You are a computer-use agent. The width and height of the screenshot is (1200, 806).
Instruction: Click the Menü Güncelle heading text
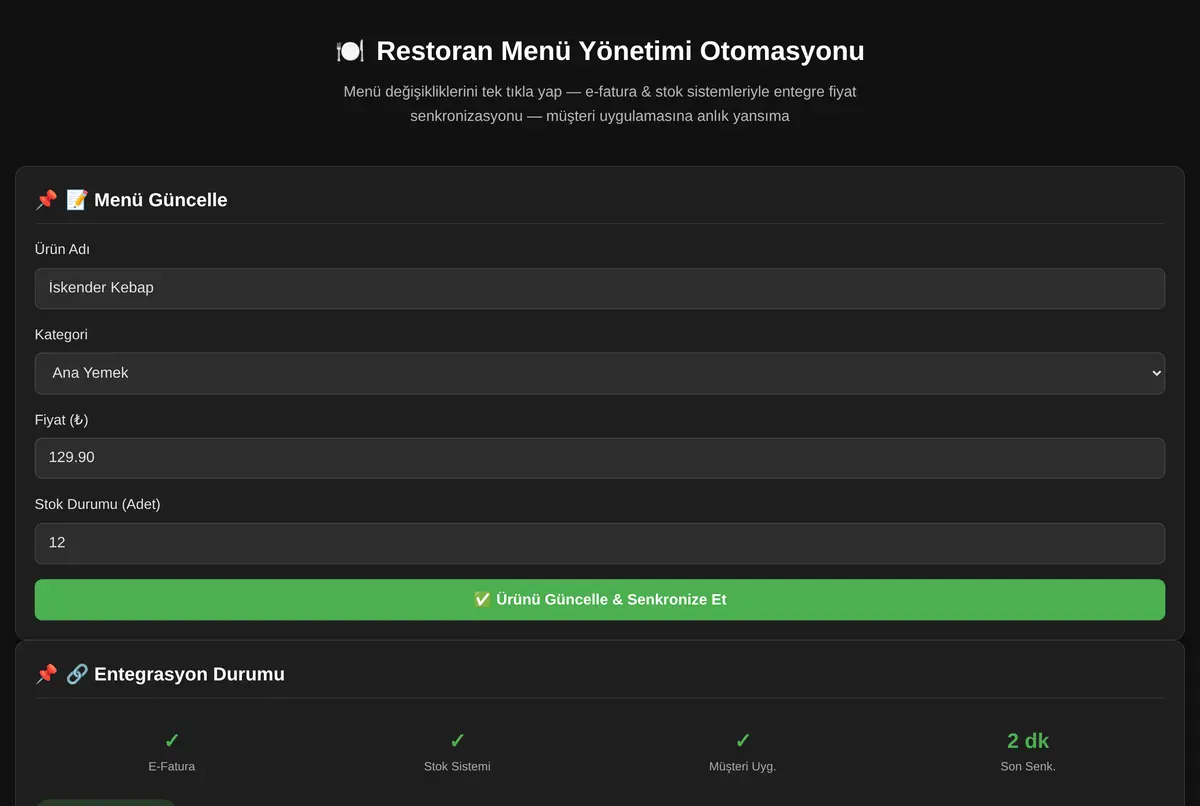tap(161, 200)
